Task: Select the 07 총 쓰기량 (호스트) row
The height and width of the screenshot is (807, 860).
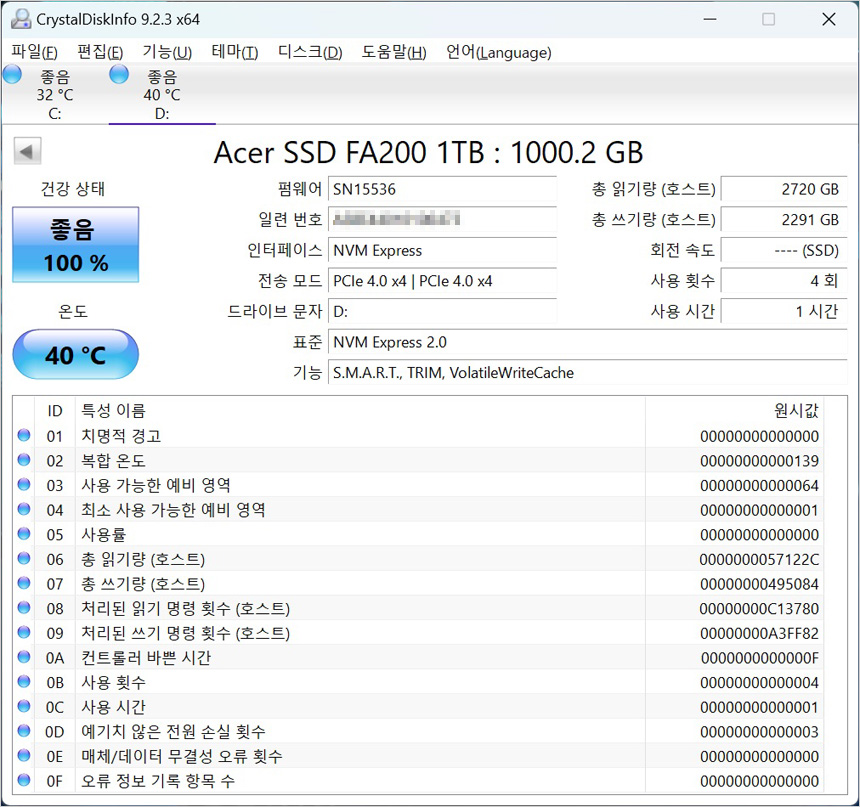Action: [x=142, y=584]
